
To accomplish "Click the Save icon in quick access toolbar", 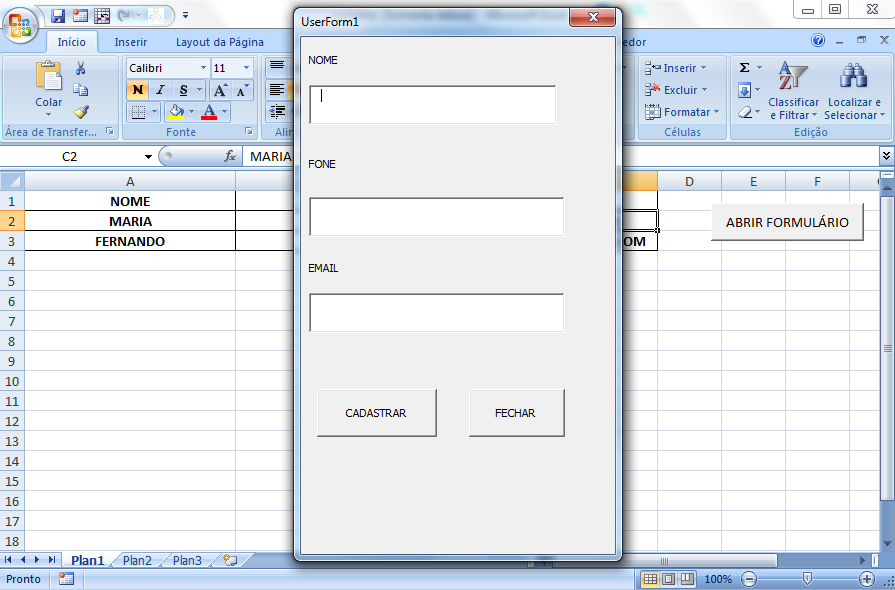I will (58, 16).
